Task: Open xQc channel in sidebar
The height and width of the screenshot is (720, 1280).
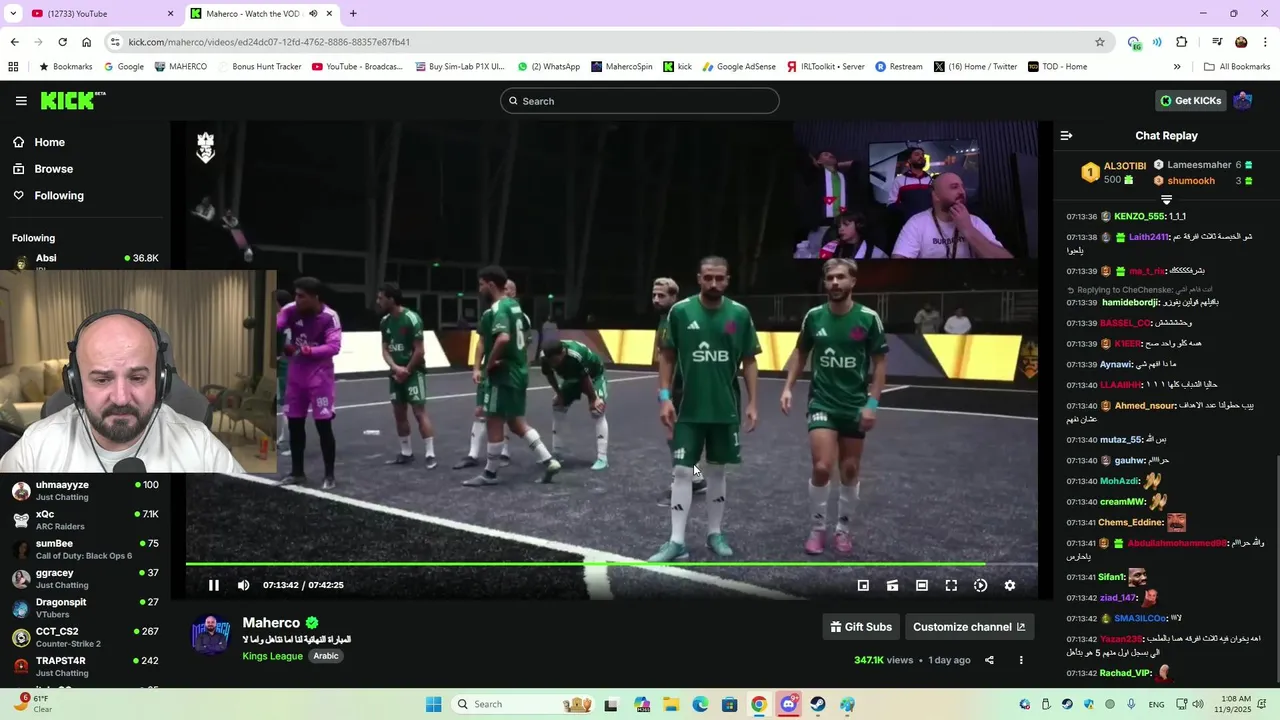Action: (x=85, y=520)
